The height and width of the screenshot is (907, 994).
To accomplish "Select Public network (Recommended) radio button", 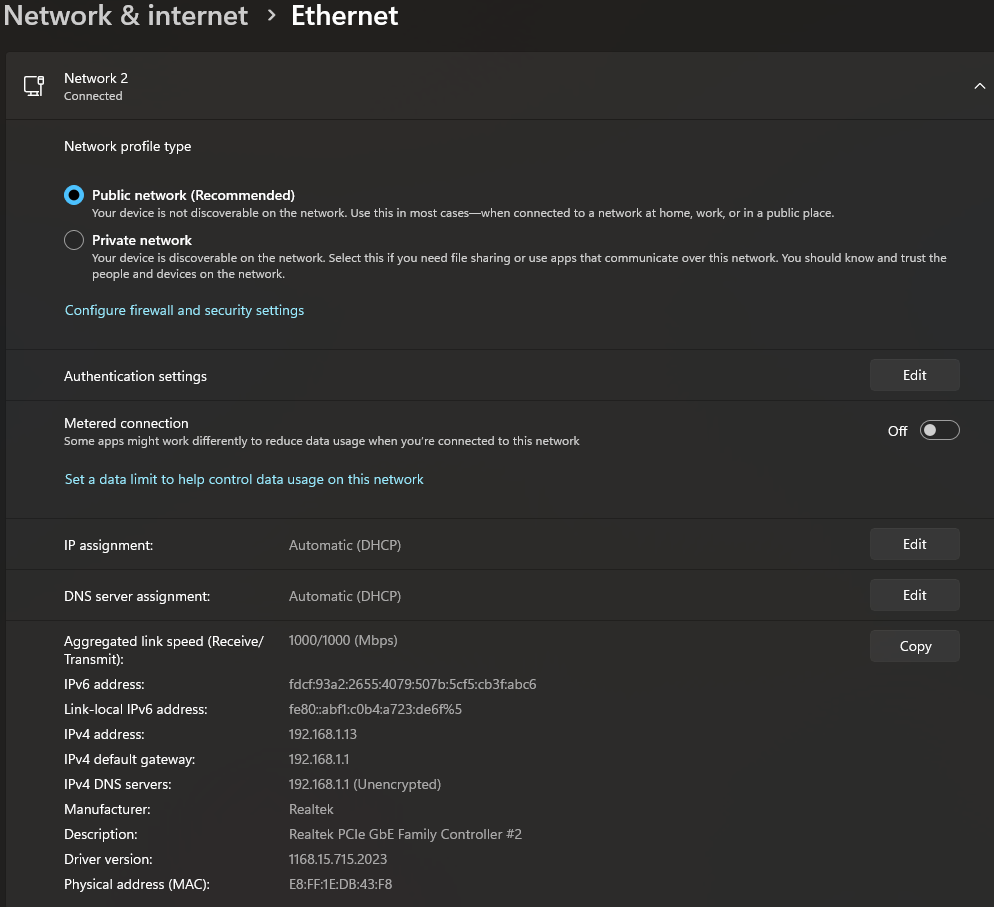I will click(x=74, y=195).
